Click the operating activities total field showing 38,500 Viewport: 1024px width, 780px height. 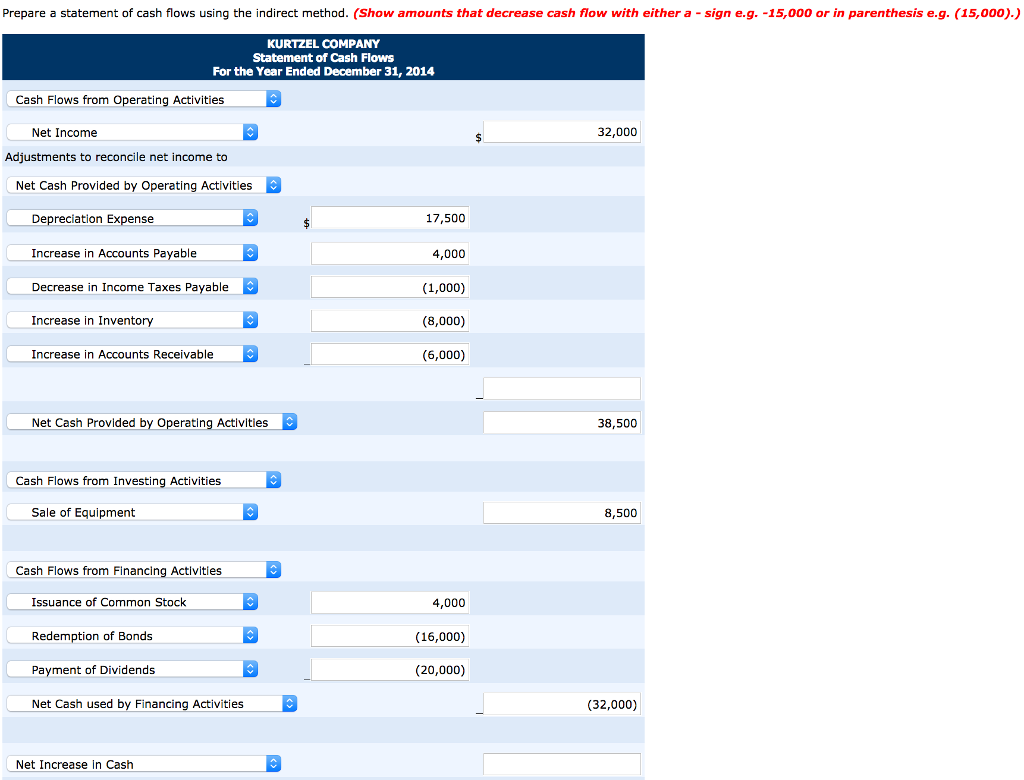click(x=562, y=423)
